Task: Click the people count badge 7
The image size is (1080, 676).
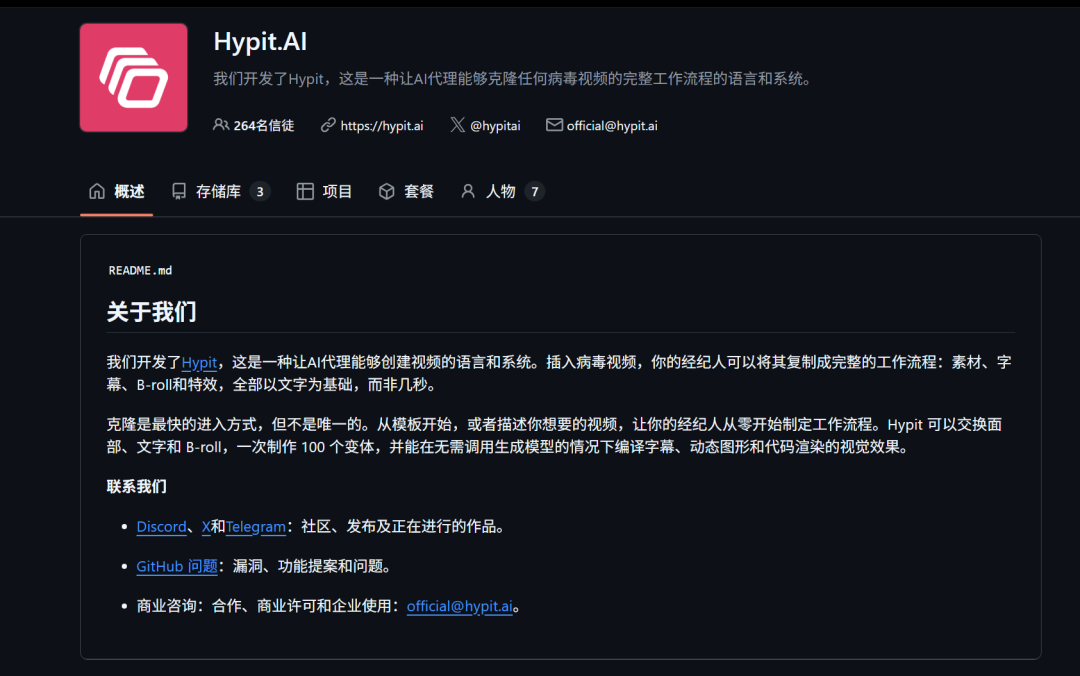Action: point(534,192)
